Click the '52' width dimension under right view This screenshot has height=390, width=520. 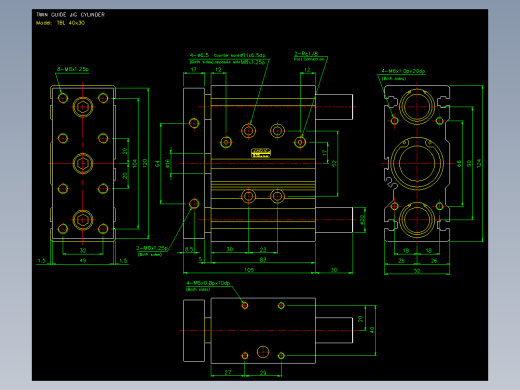(417, 271)
